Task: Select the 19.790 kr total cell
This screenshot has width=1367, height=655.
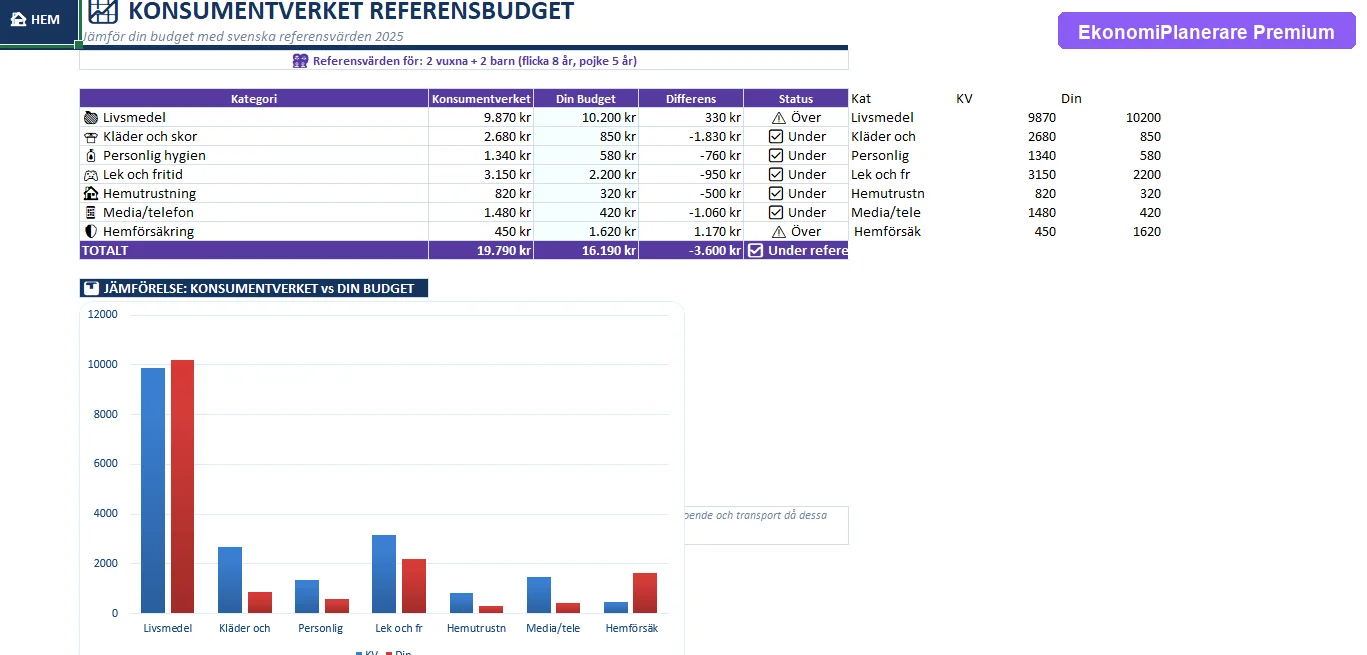Action: coord(481,251)
